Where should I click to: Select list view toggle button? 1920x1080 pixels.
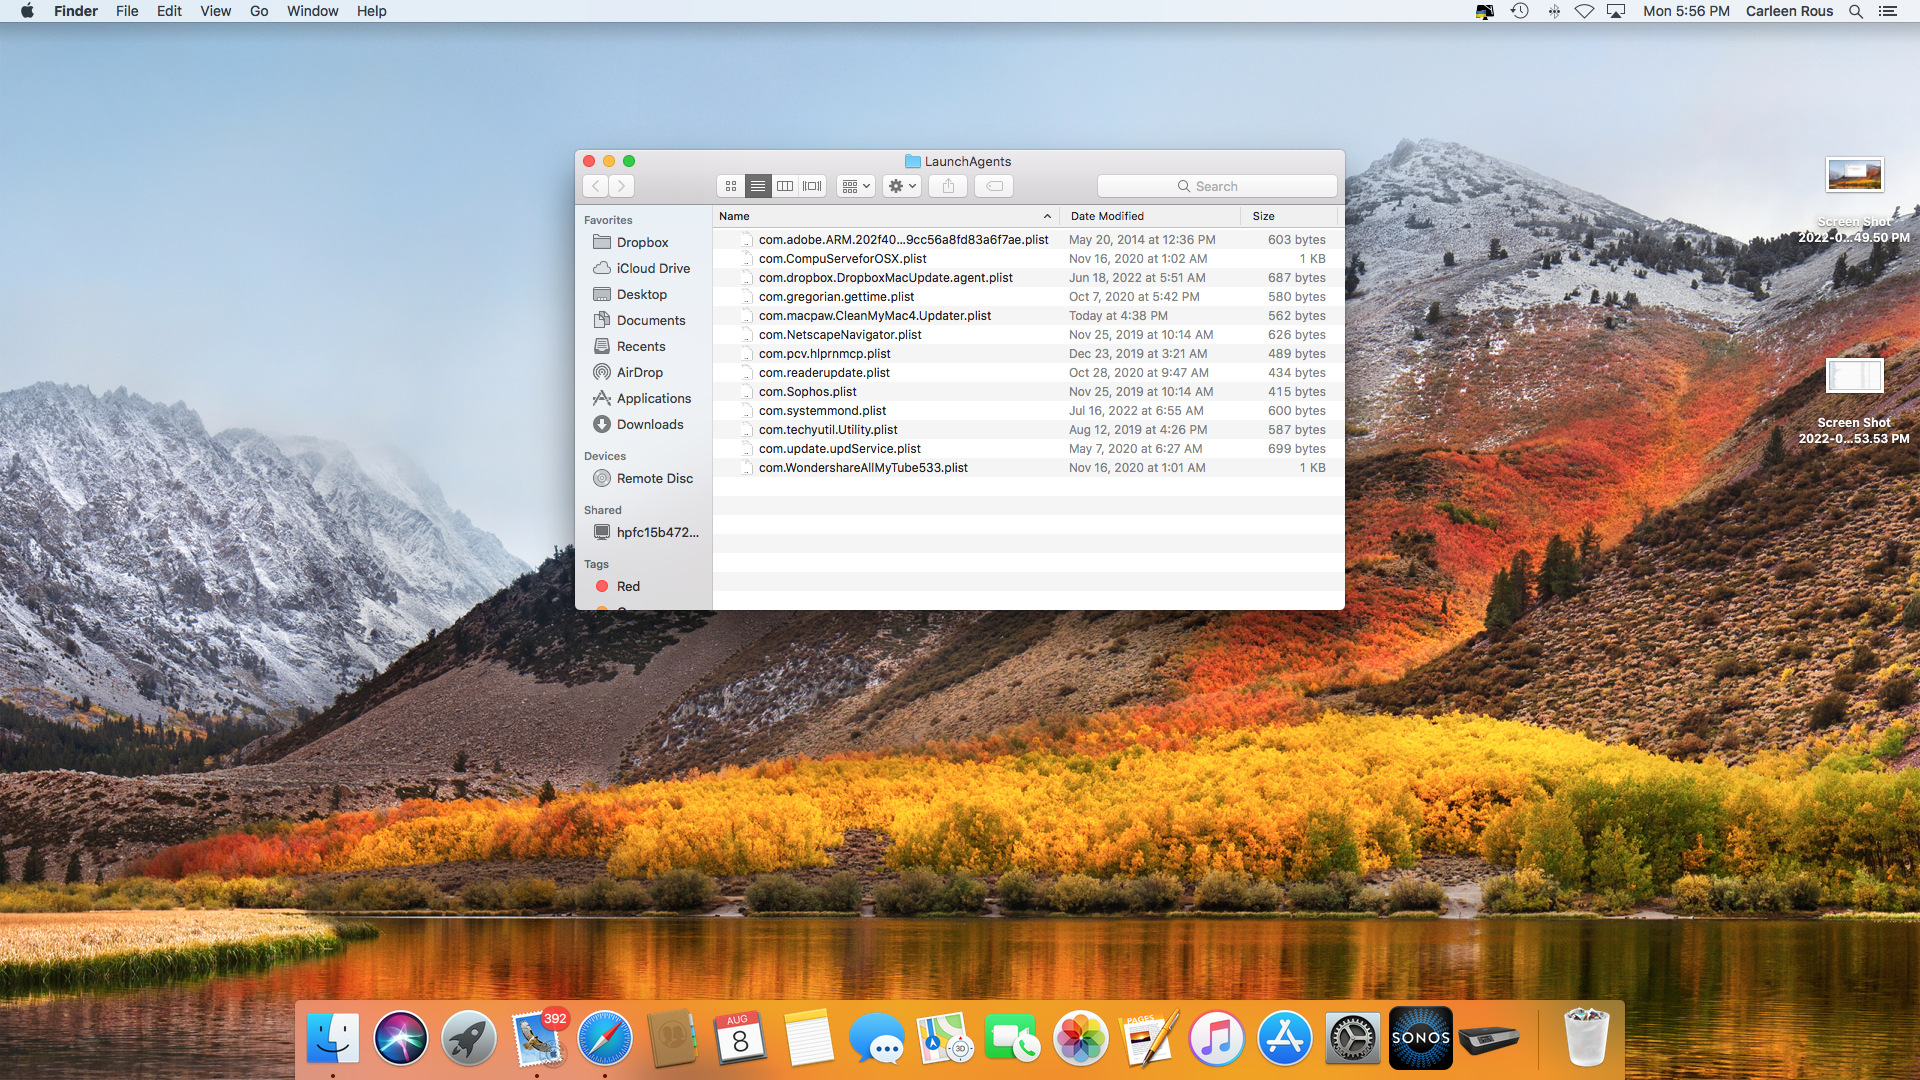tap(758, 186)
